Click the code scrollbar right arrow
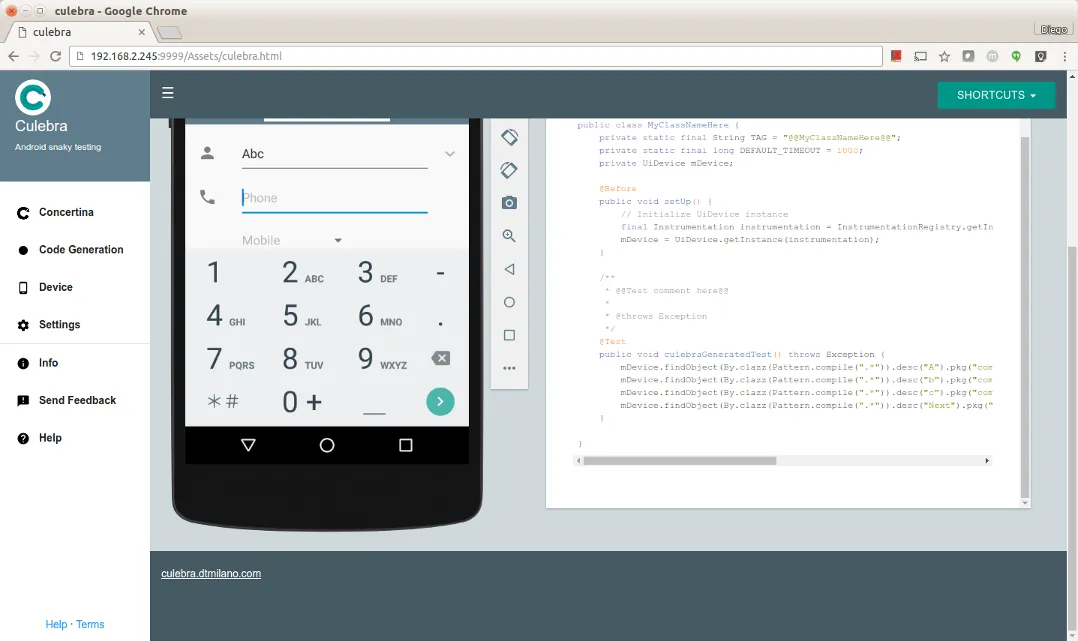 (x=987, y=461)
